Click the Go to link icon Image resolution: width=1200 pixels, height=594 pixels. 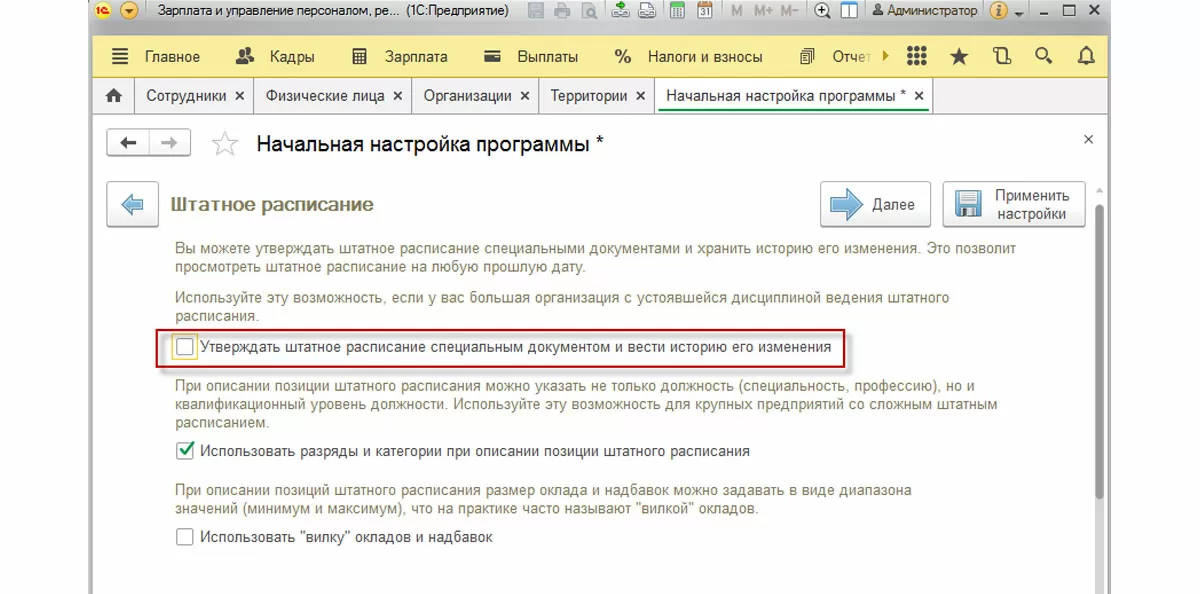pos(647,11)
